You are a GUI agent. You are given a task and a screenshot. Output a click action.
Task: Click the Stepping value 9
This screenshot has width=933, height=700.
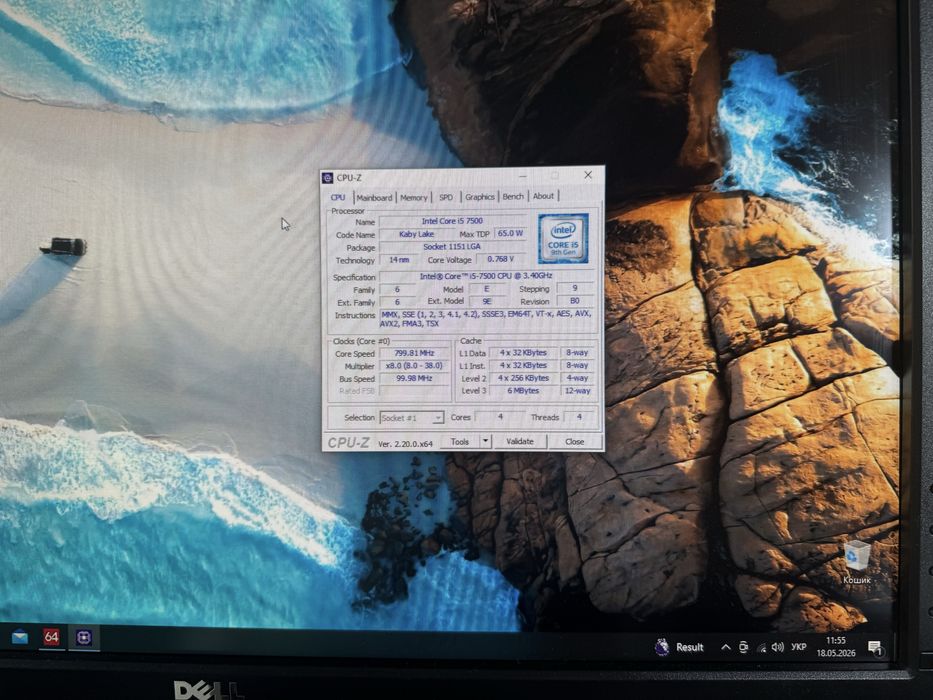tap(575, 288)
